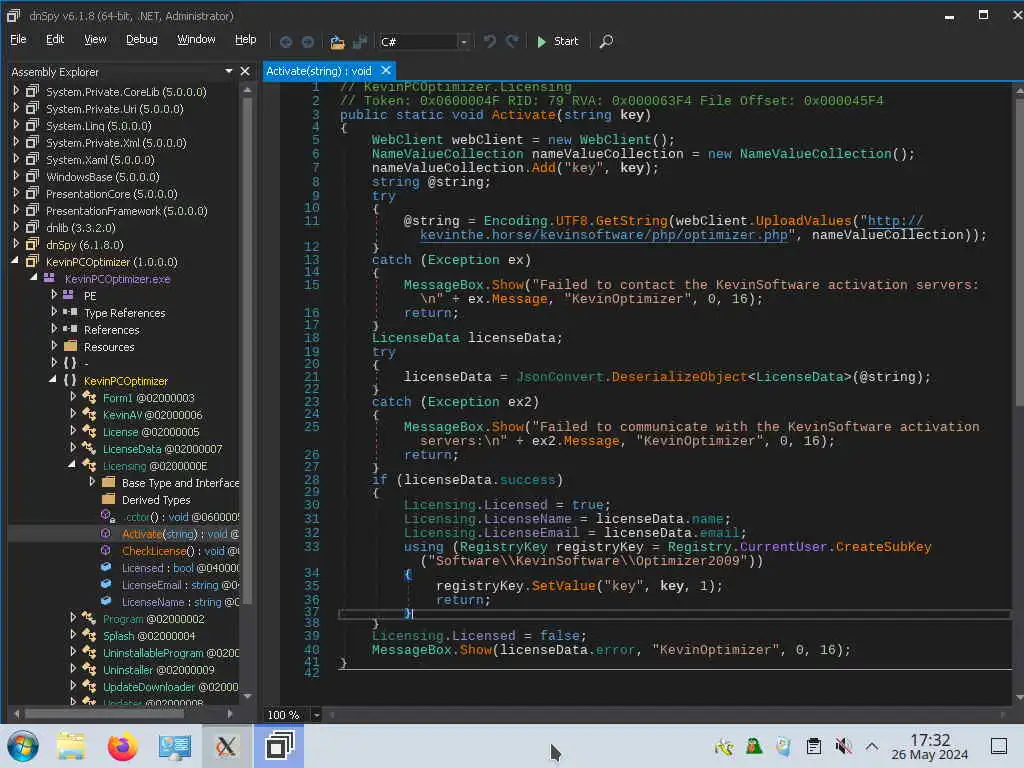This screenshot has height=768, width=1024.
Task: Collapse the KevinPCOptimizer.exe module node
Action: [x=33, y=278]
